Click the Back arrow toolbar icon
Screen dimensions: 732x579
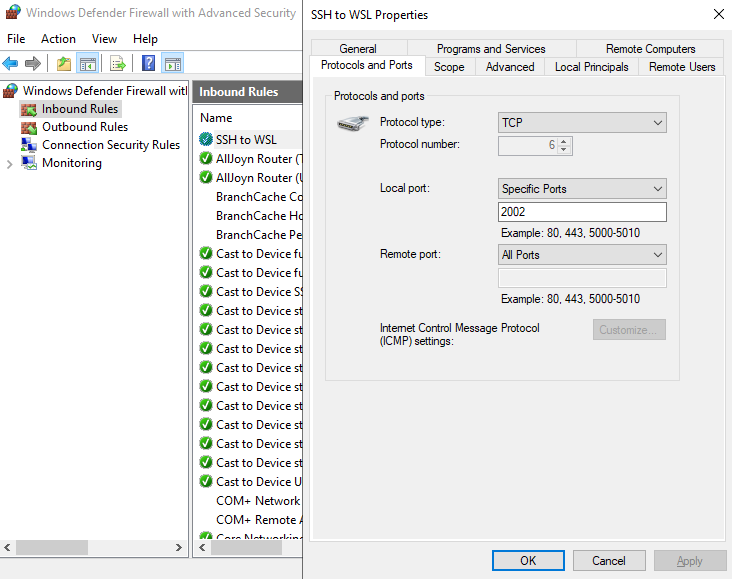point(10,63)
